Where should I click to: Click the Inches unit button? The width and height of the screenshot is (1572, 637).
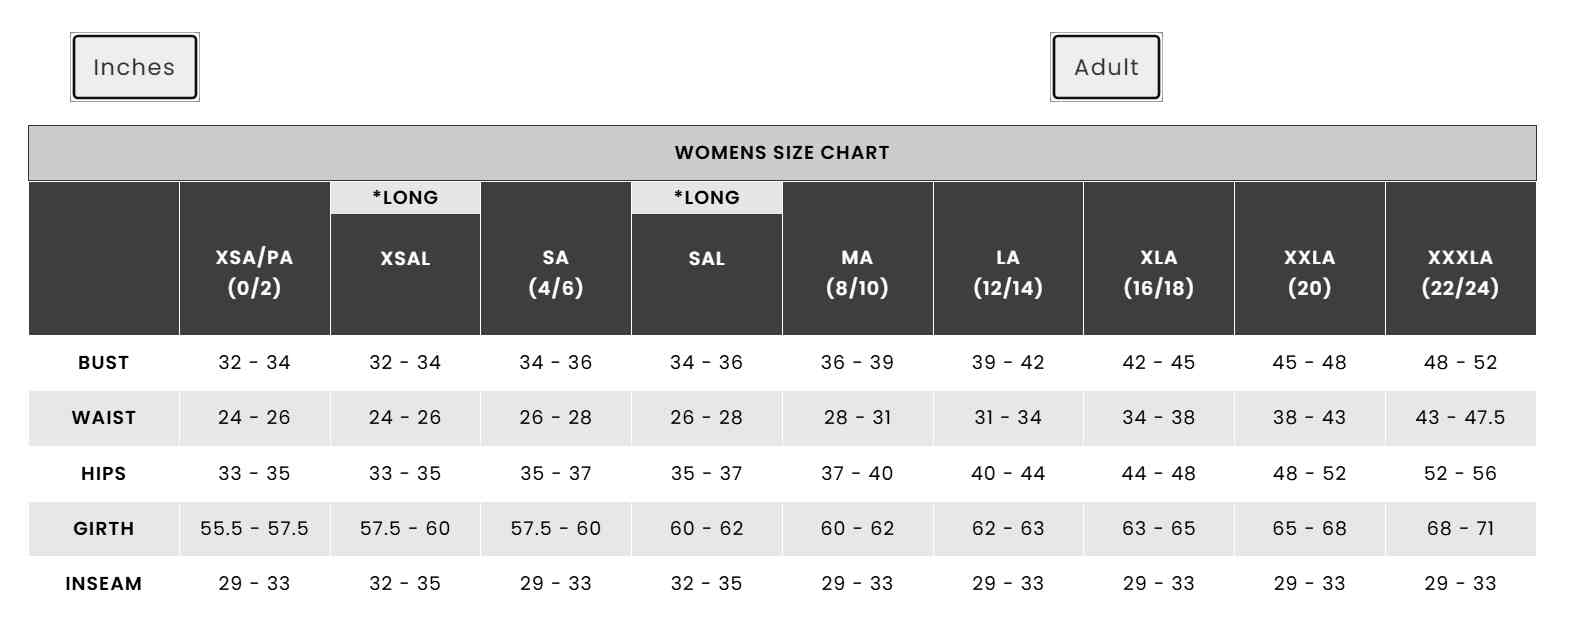pyautogui.click(x=134, y=67)
